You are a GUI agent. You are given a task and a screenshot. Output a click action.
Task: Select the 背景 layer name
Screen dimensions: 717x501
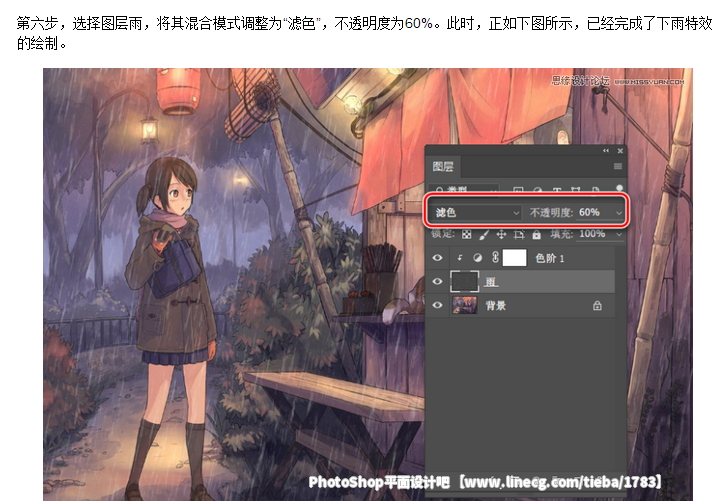pyautogui.click(x=496, y=305)
